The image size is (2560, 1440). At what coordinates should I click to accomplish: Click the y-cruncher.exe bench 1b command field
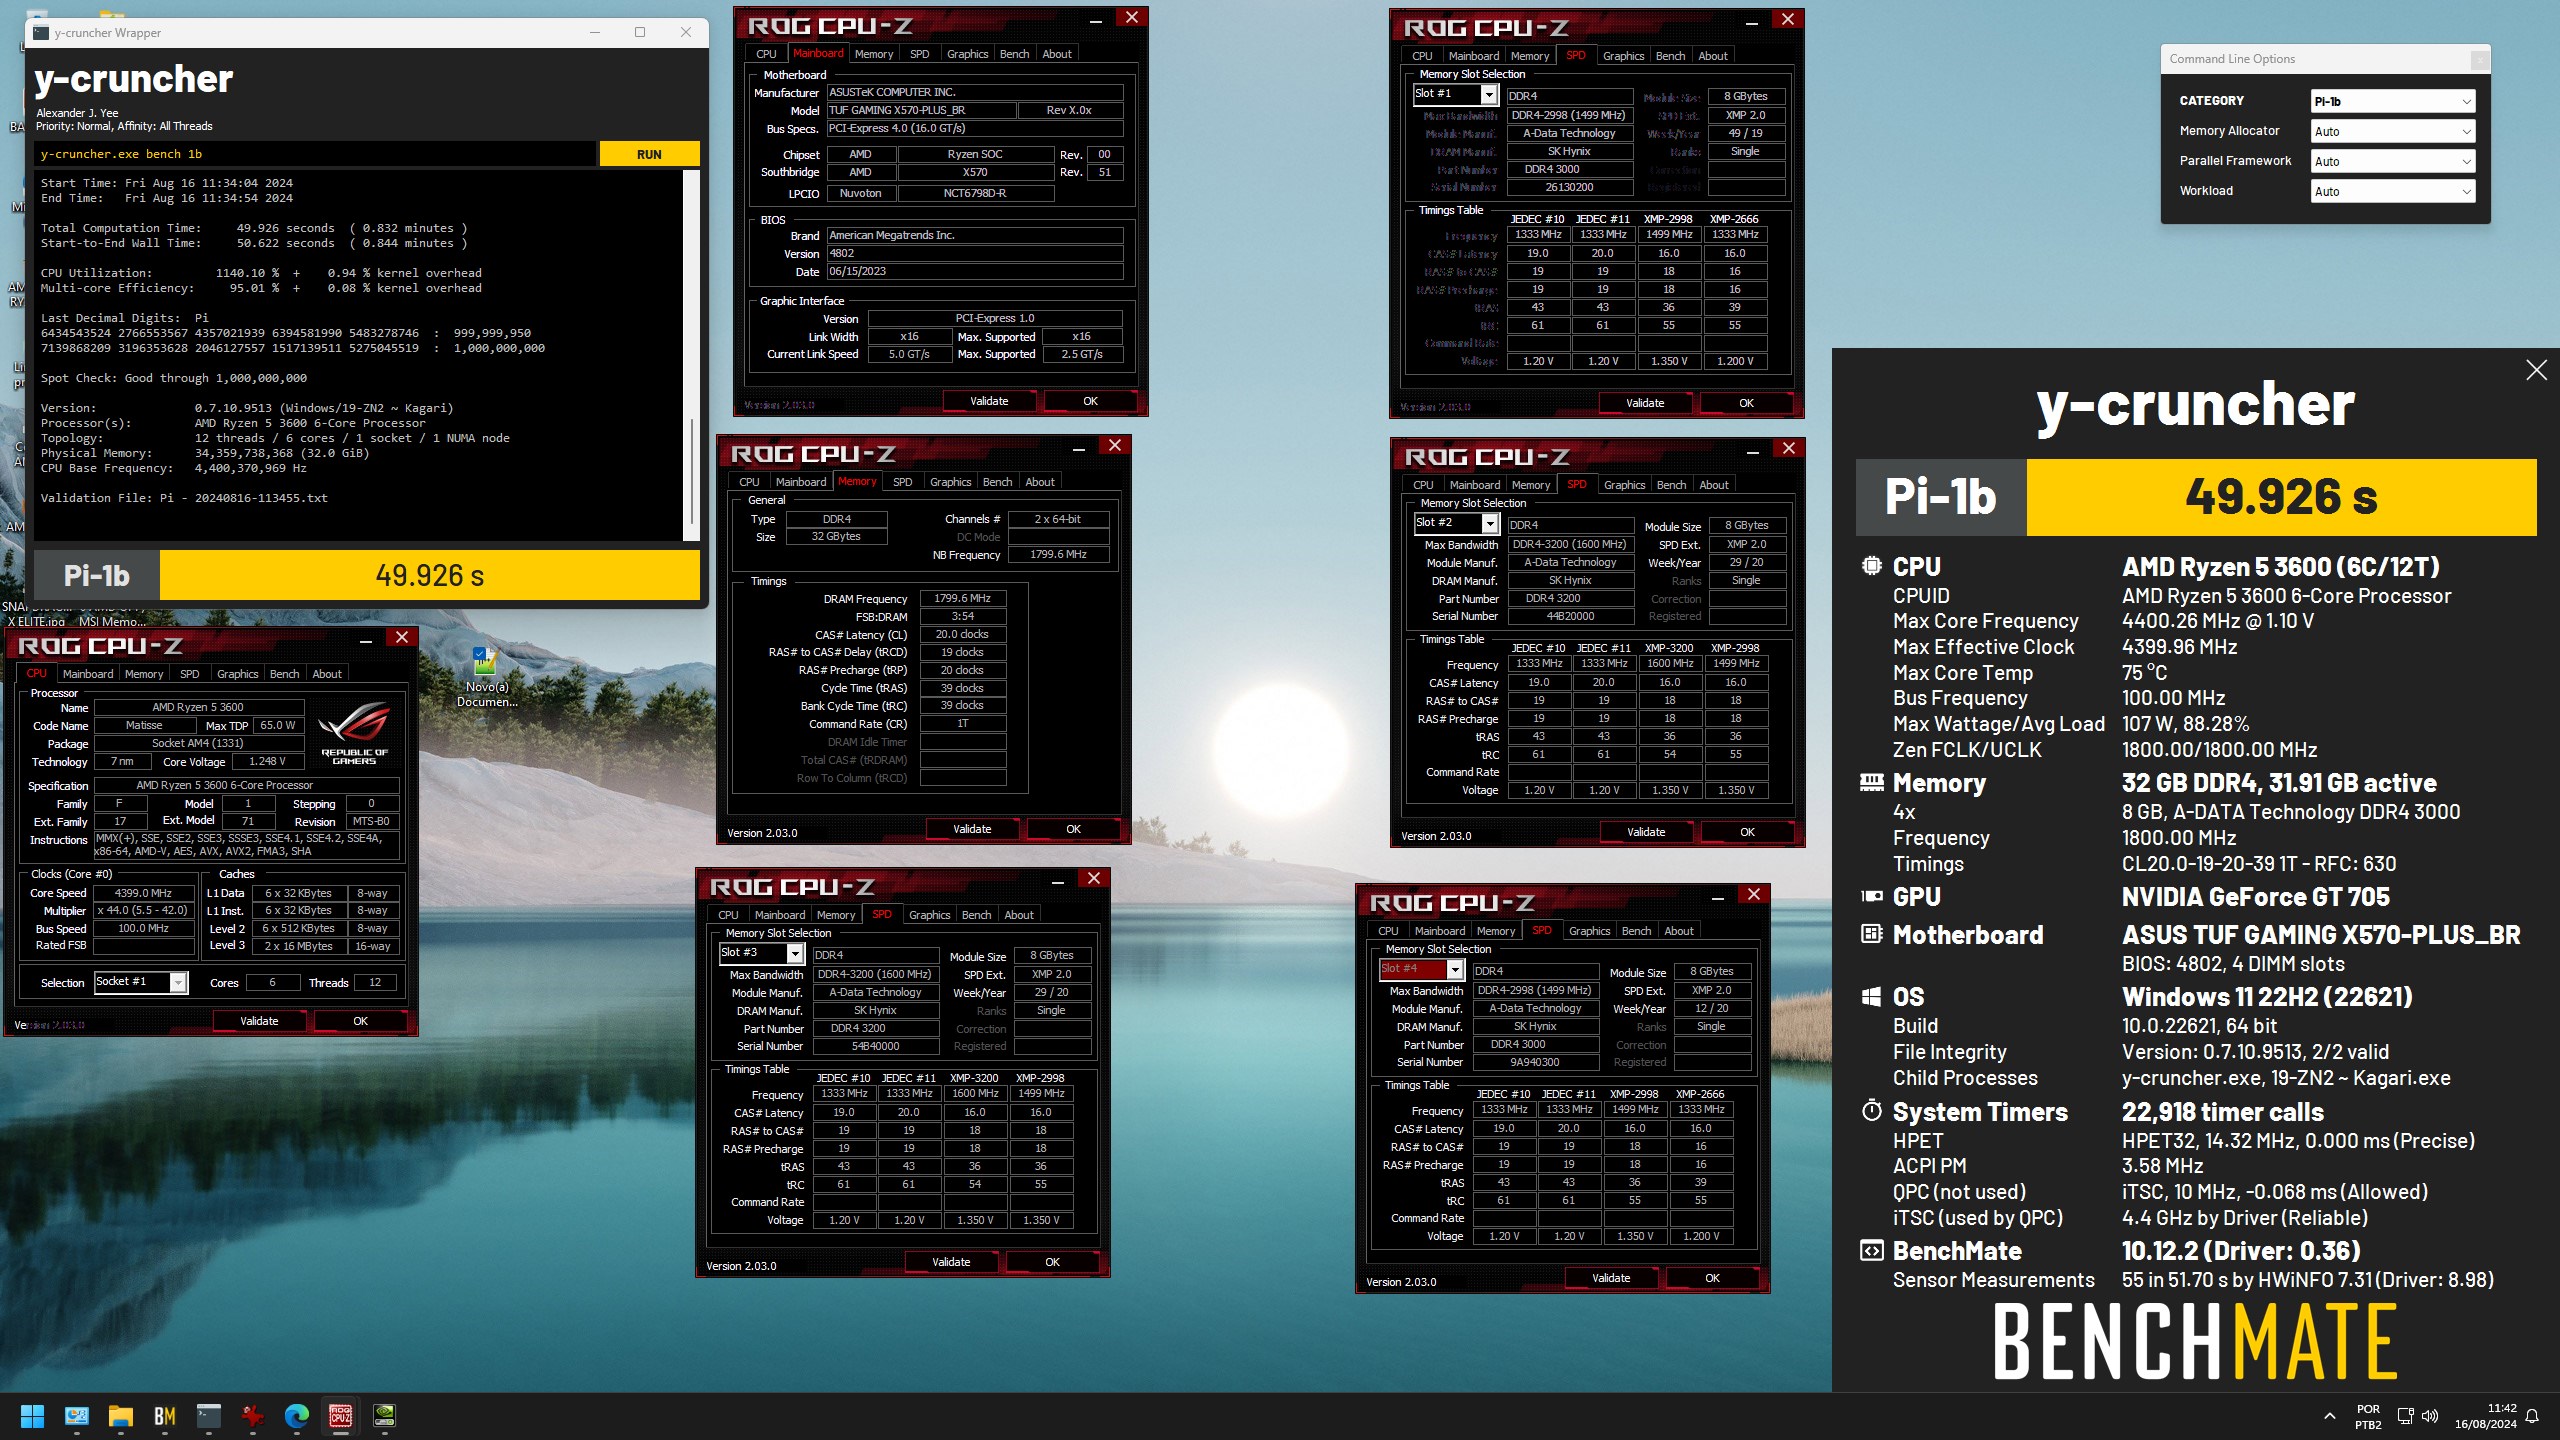316,154
